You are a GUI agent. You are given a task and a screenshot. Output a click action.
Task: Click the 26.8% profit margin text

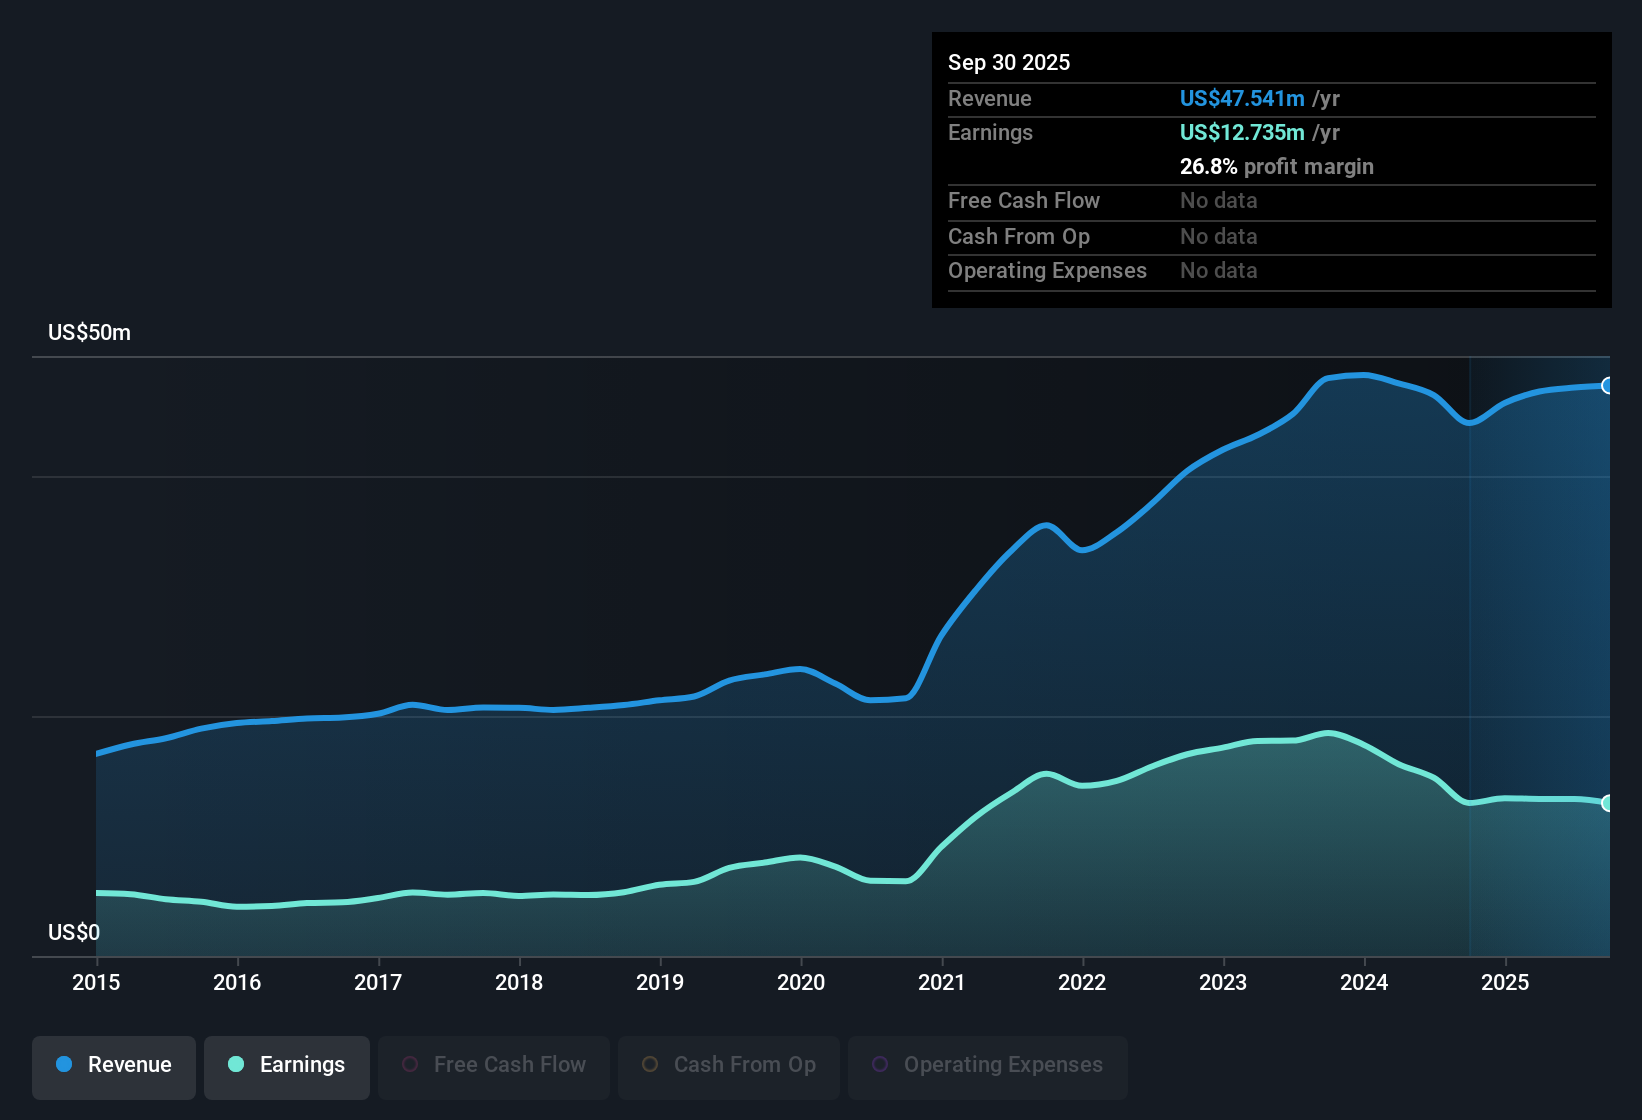click(x=1277, y=167)
